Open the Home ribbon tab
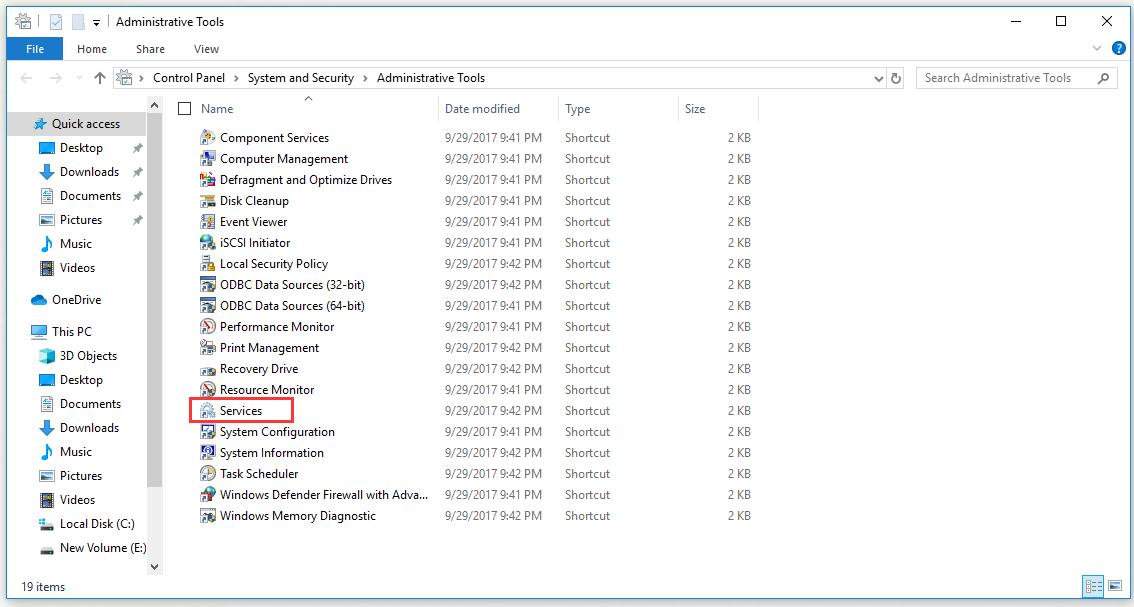Viewport: 1134px width, 607px height. click(92, 49)
